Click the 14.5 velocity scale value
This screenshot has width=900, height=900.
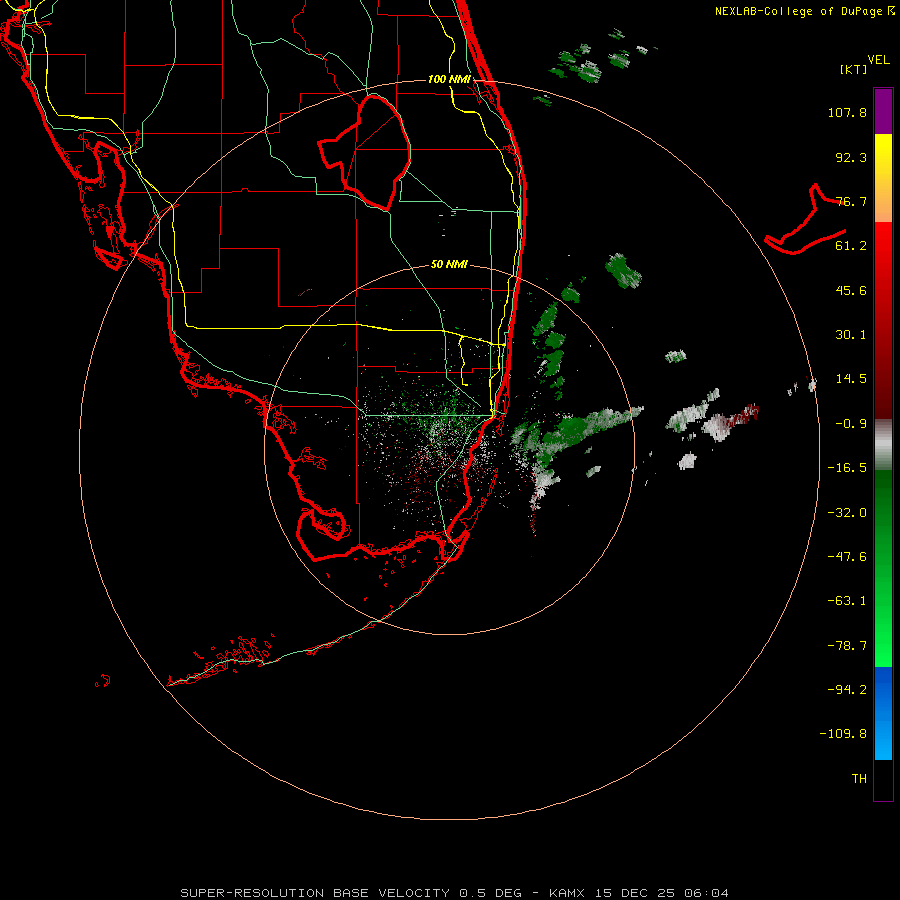pos(851,379)
